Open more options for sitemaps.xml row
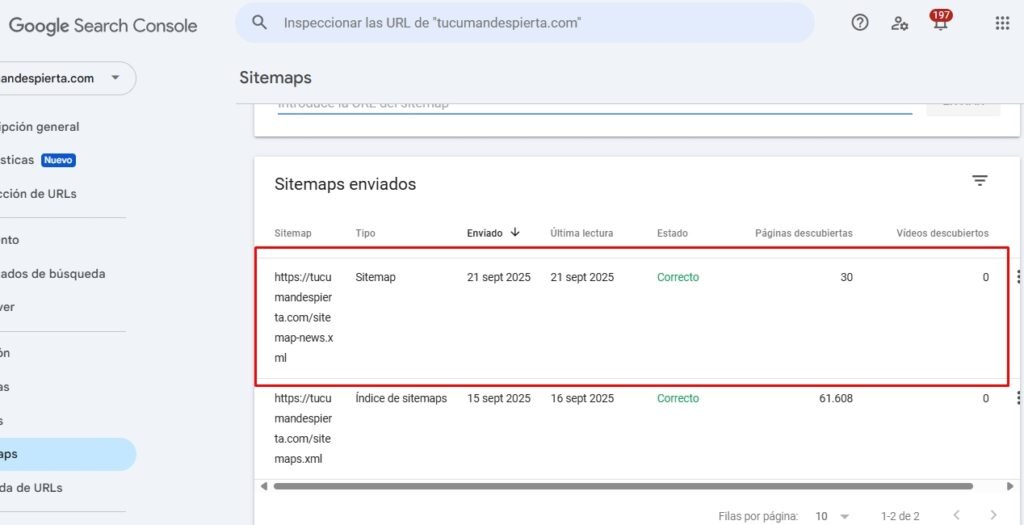 pos(1019,398)
